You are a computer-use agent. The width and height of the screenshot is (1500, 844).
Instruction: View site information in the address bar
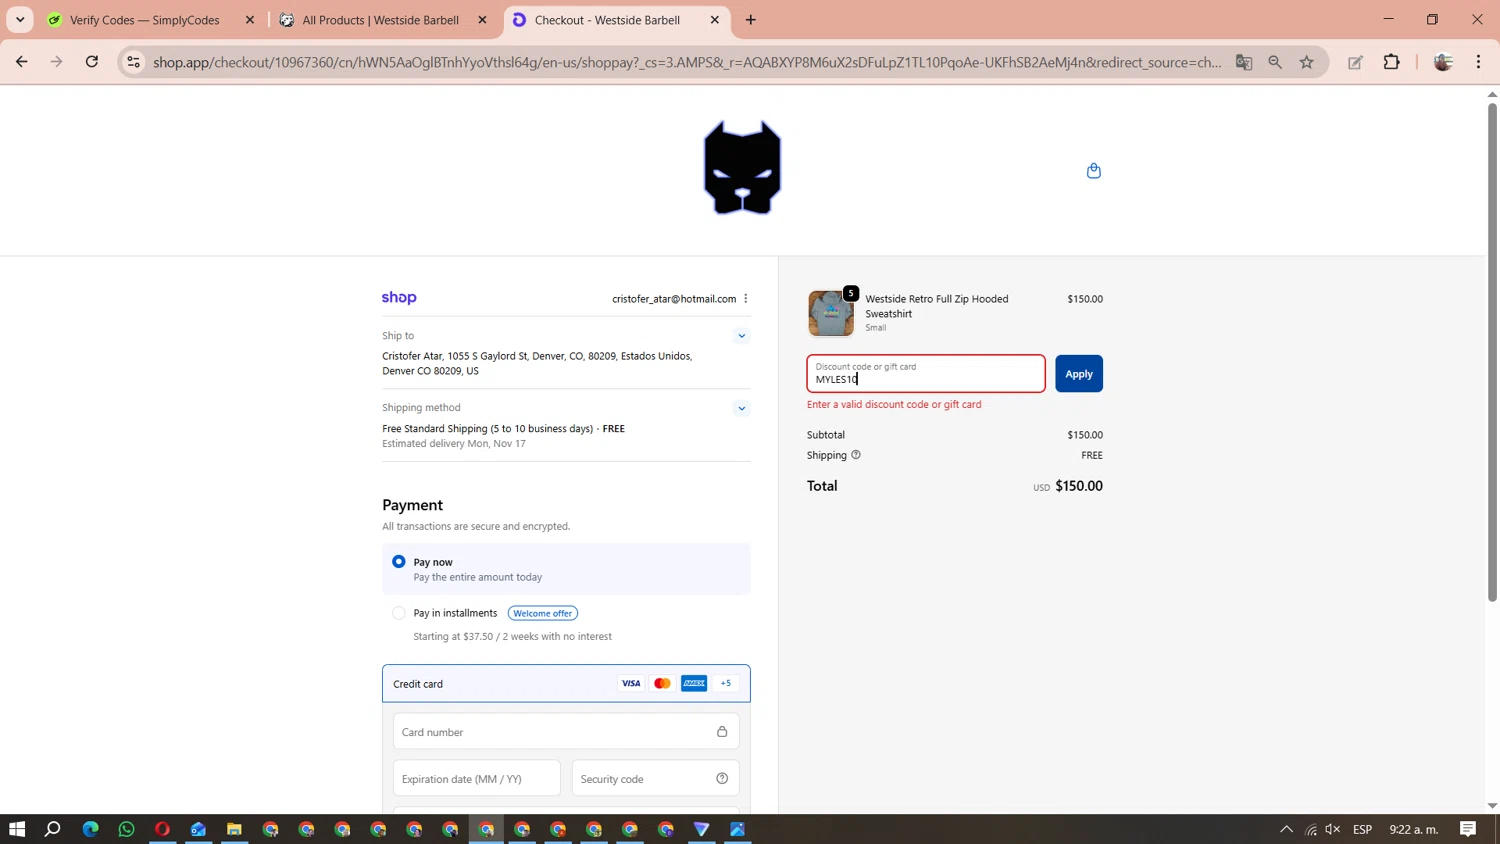click(133, 62)
